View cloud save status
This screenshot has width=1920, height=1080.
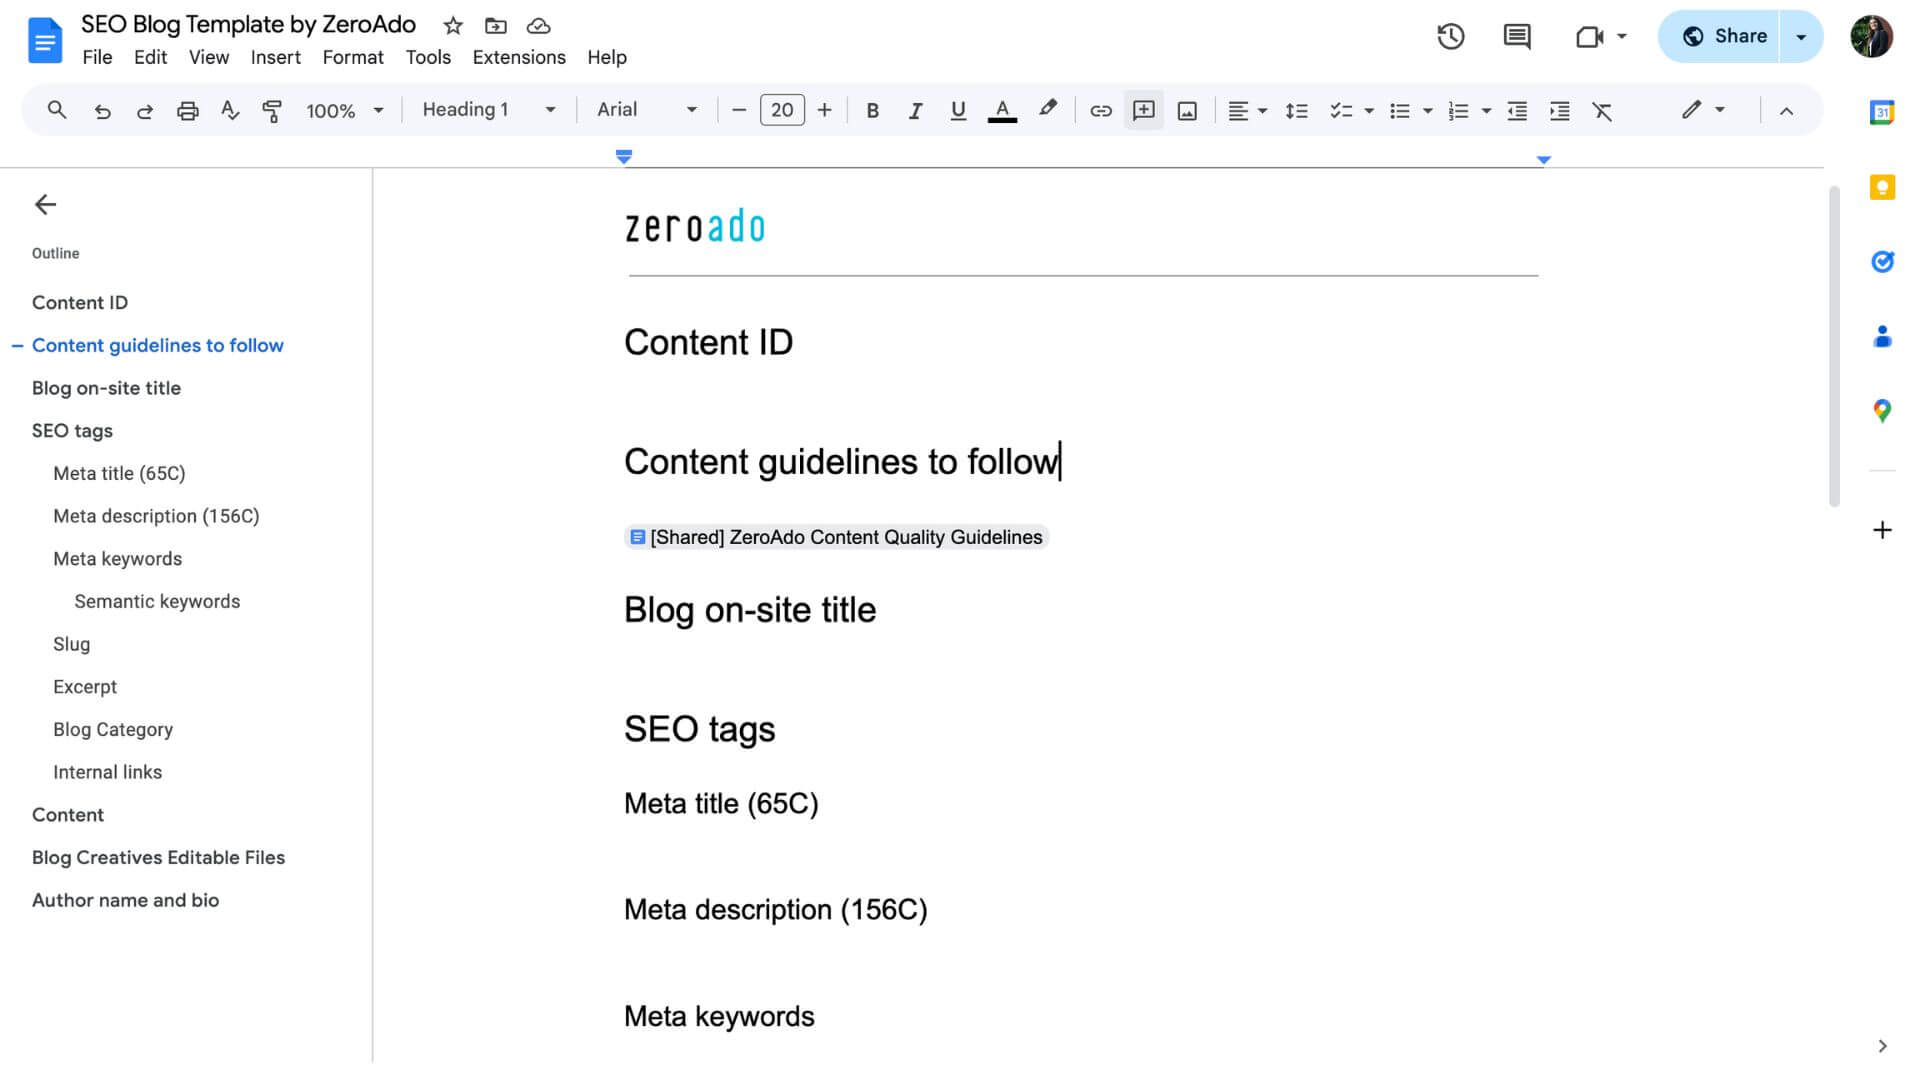pos(538,26)
